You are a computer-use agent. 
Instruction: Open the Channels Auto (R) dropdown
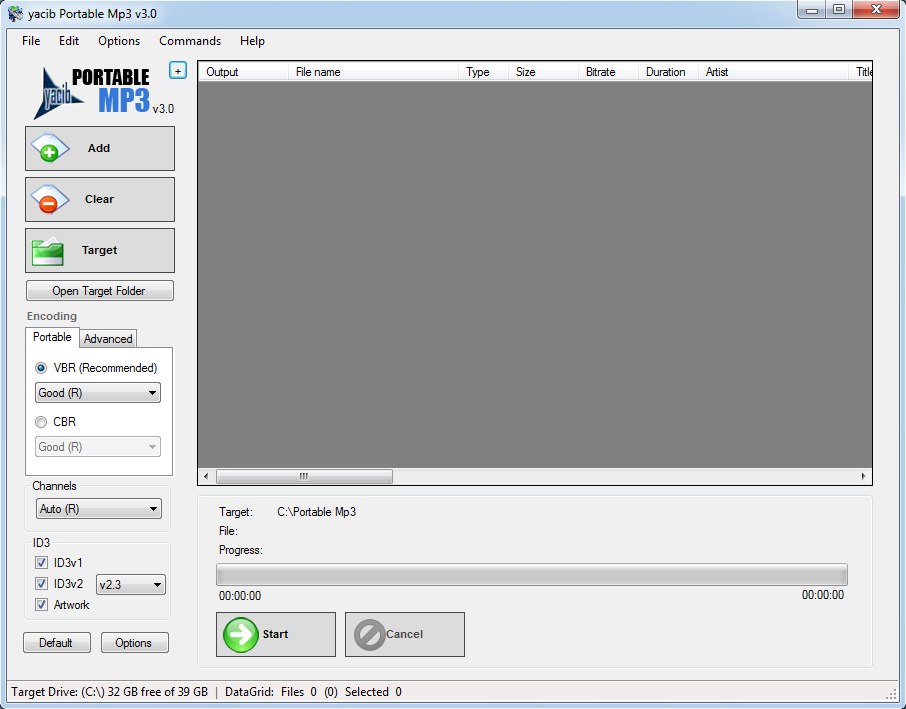[x=99, y=509]
